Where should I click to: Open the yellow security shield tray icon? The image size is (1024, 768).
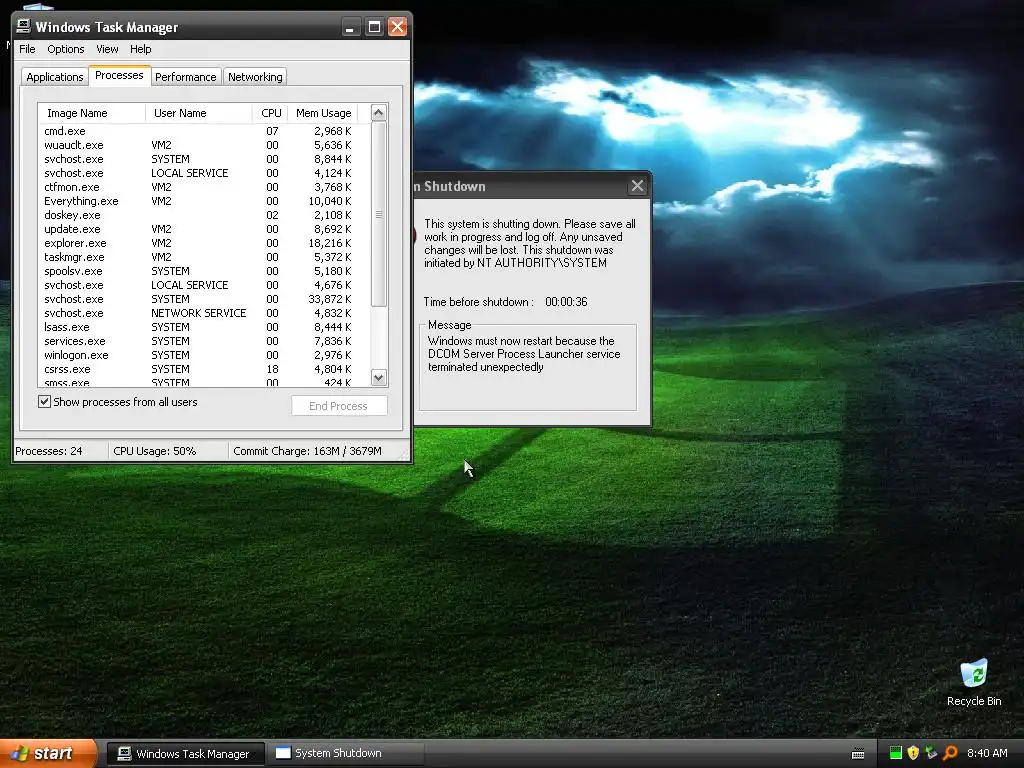click(x=913, y=753)
